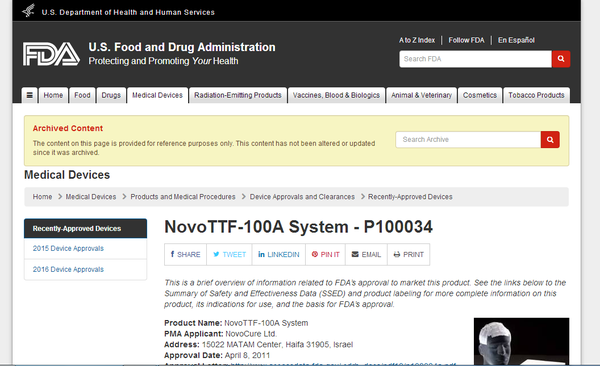
Task: Open Products and Medical Procedures breadcrumb
Action: pos(183,197)
